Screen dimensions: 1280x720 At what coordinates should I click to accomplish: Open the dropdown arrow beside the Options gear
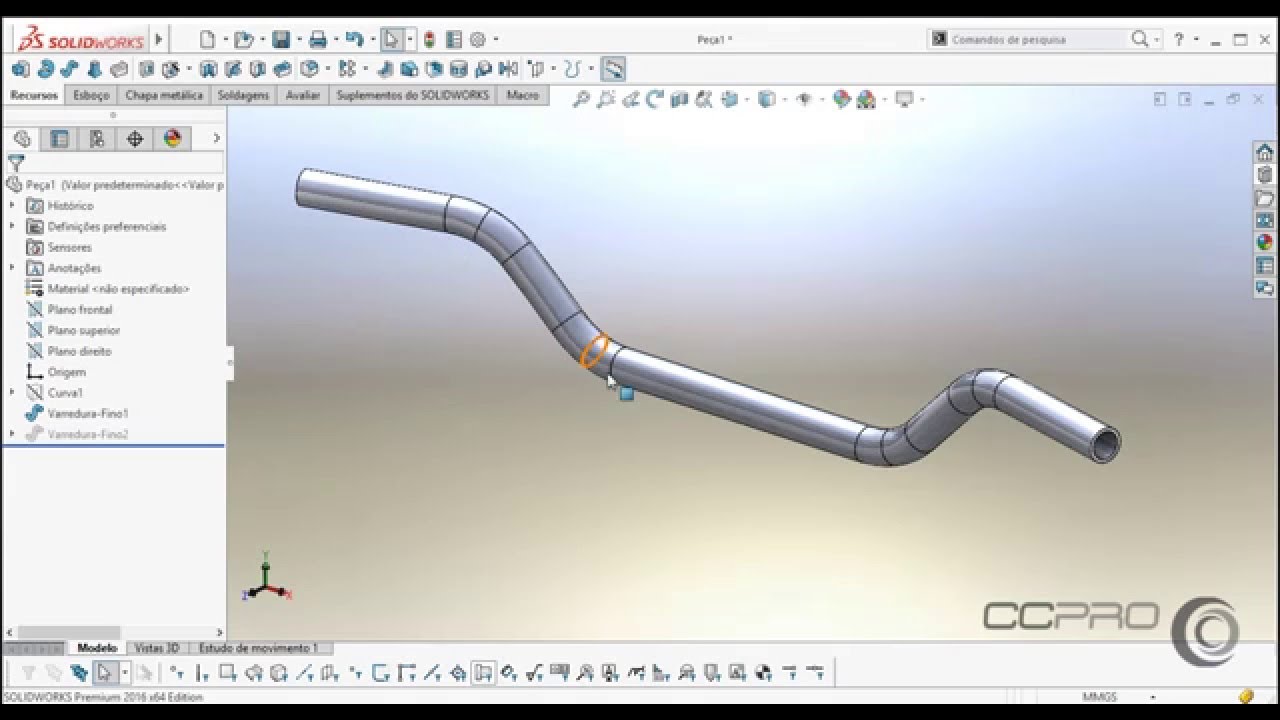[495, 40]
